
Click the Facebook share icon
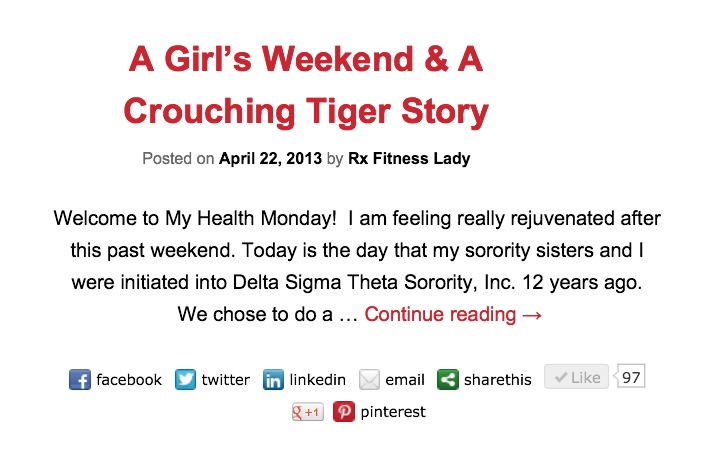pyautogui.click(x=80, y=379)
